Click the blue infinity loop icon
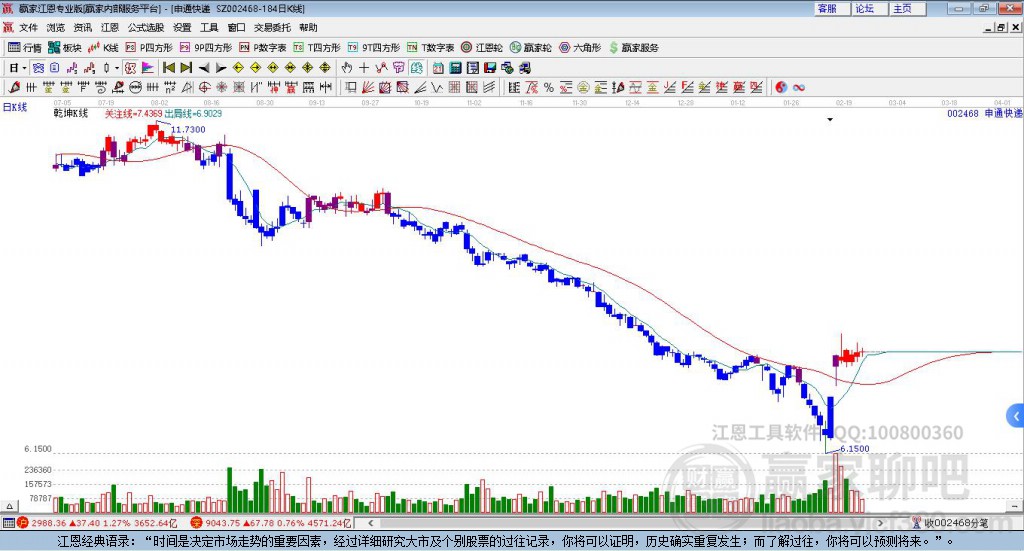Screen dimensions: 1024x551 coord(799,87)
